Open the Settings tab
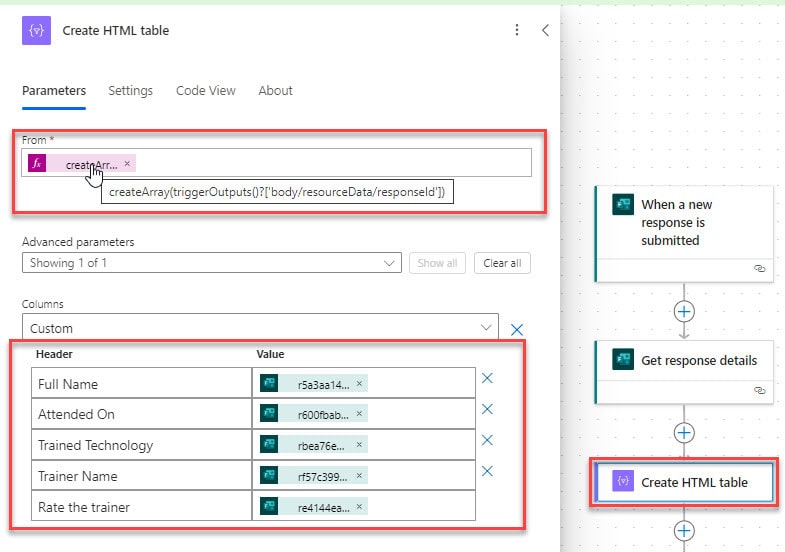Viewport: 785px width, 552px height. pyautogui.click(x=130, y=91)
